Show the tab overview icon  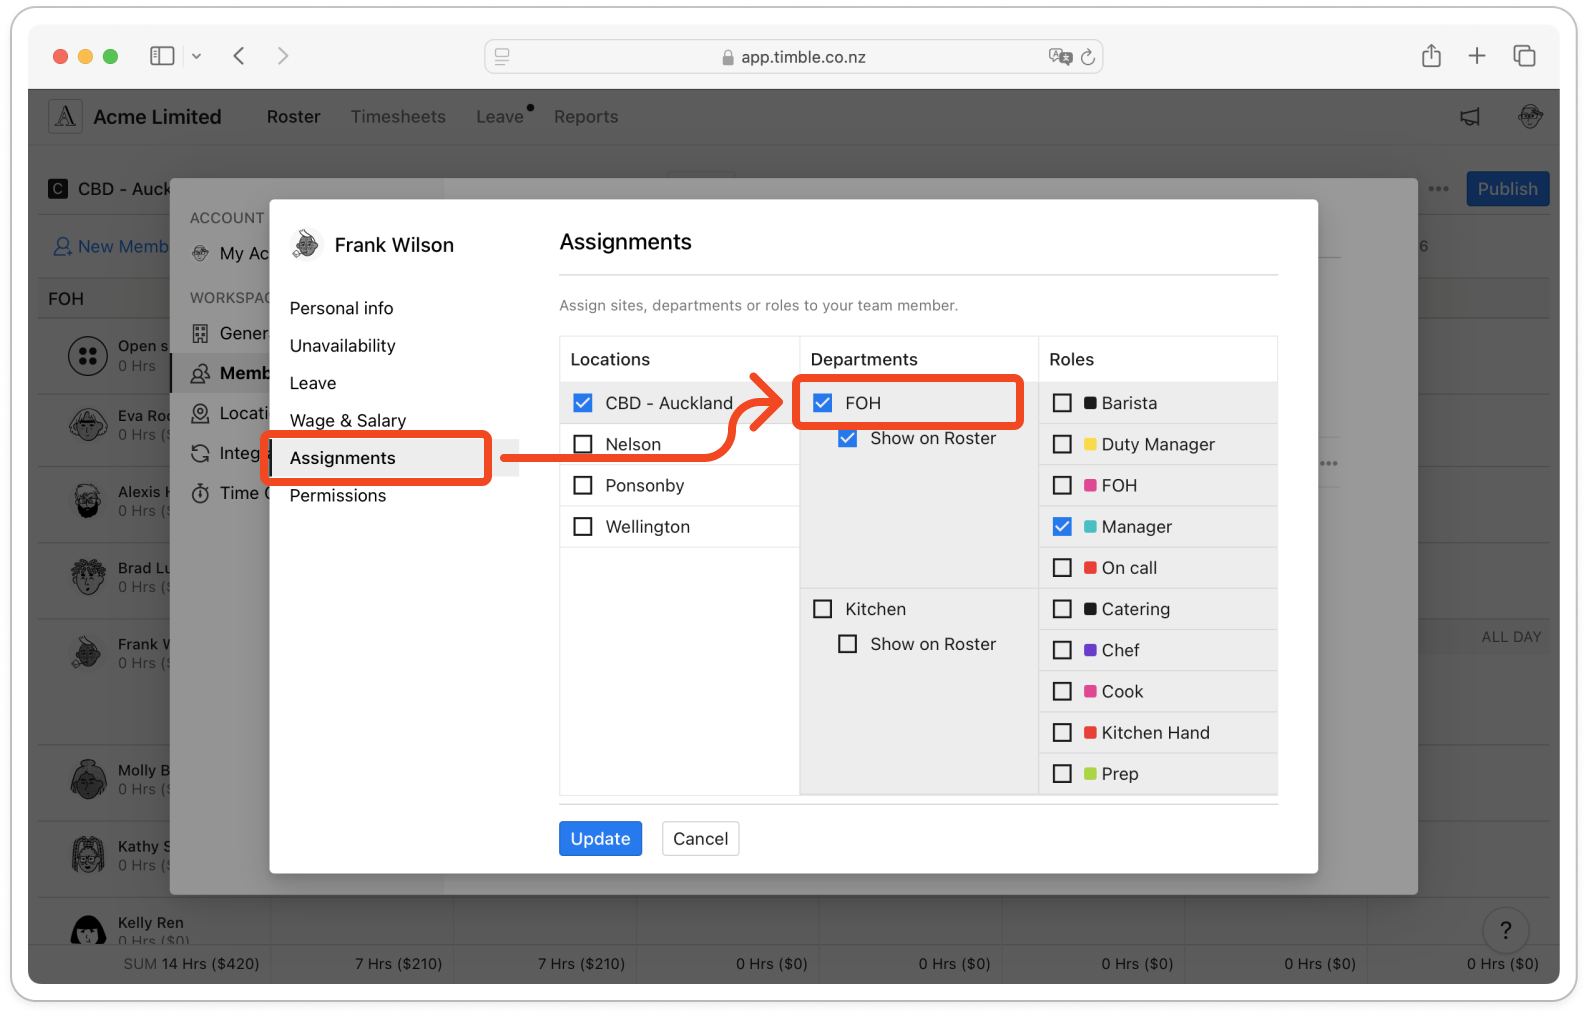click(x=1524, y=56)
